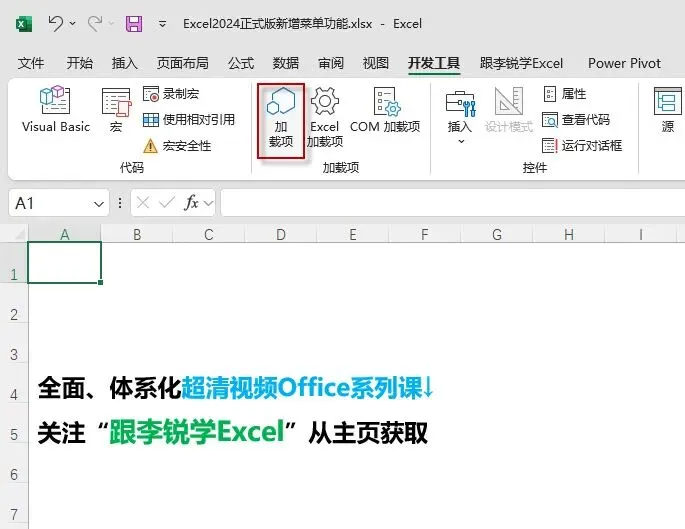Viewport: 685px width, 529px height.
Task: Click the Select All corner triangle
Action: click(x=18, y=234)
